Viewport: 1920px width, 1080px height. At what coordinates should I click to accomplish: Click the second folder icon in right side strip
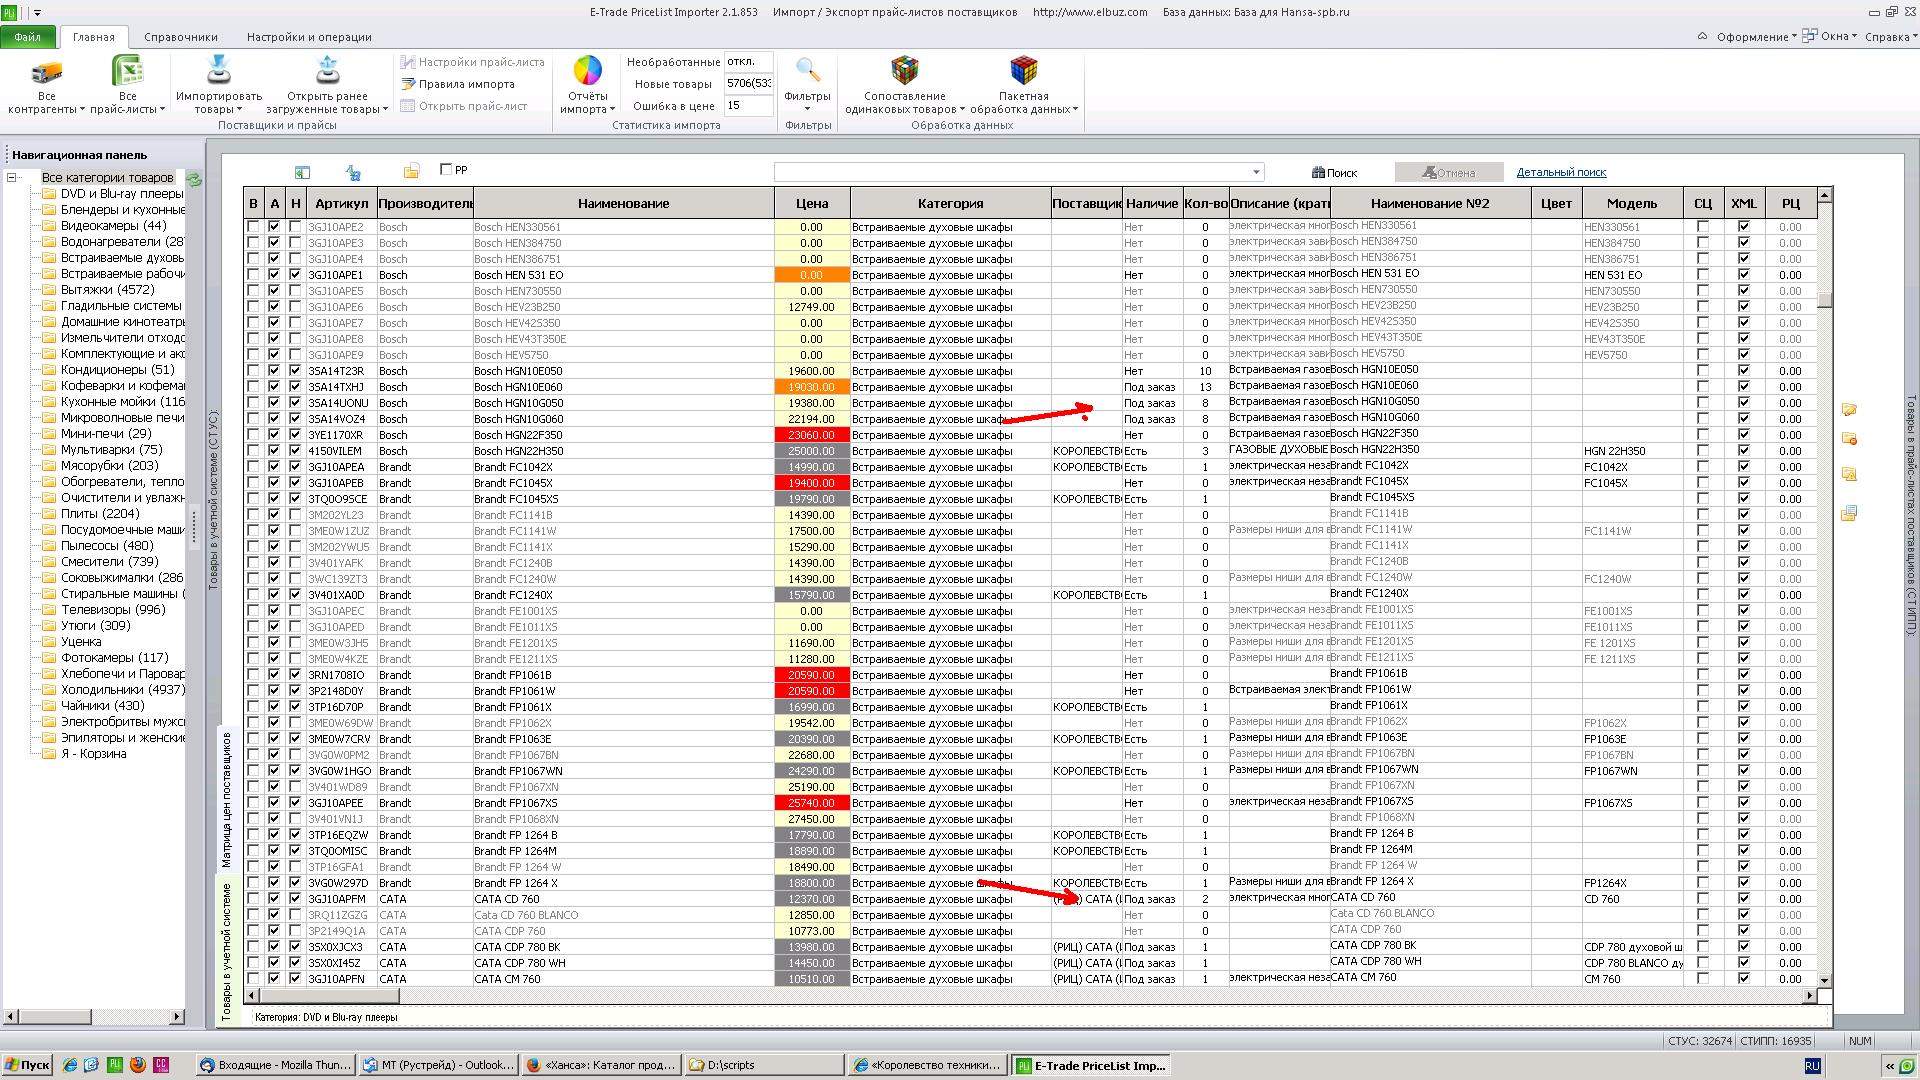(1849, 439)
